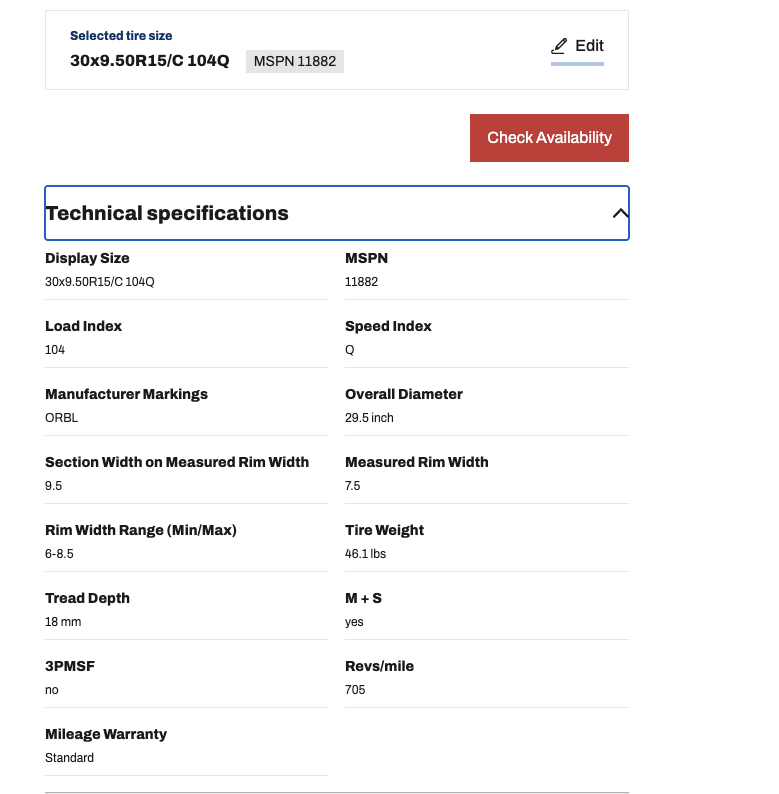Click the Edit link text
The width and height of the screenshot is (779, 794).
coord(589,46)
